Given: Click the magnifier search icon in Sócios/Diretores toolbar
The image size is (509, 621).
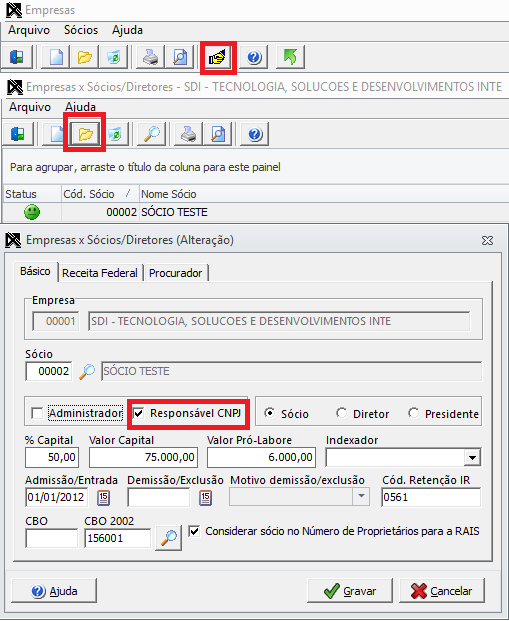Looking at the screenshot, I should 151,134.
